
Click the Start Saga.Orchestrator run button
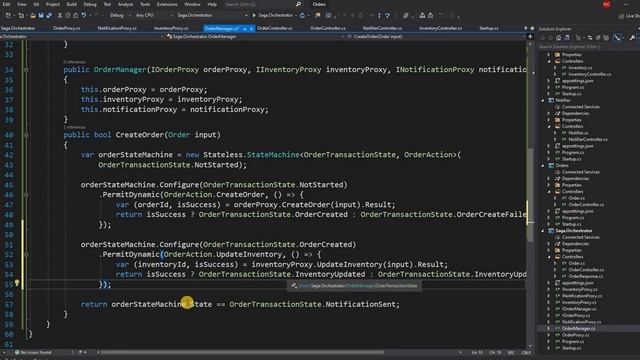click(x=273, y=16)
